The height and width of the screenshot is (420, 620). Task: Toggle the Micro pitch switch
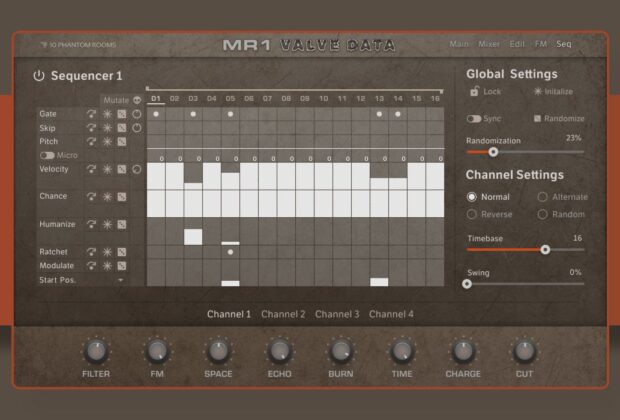point(47,155)
